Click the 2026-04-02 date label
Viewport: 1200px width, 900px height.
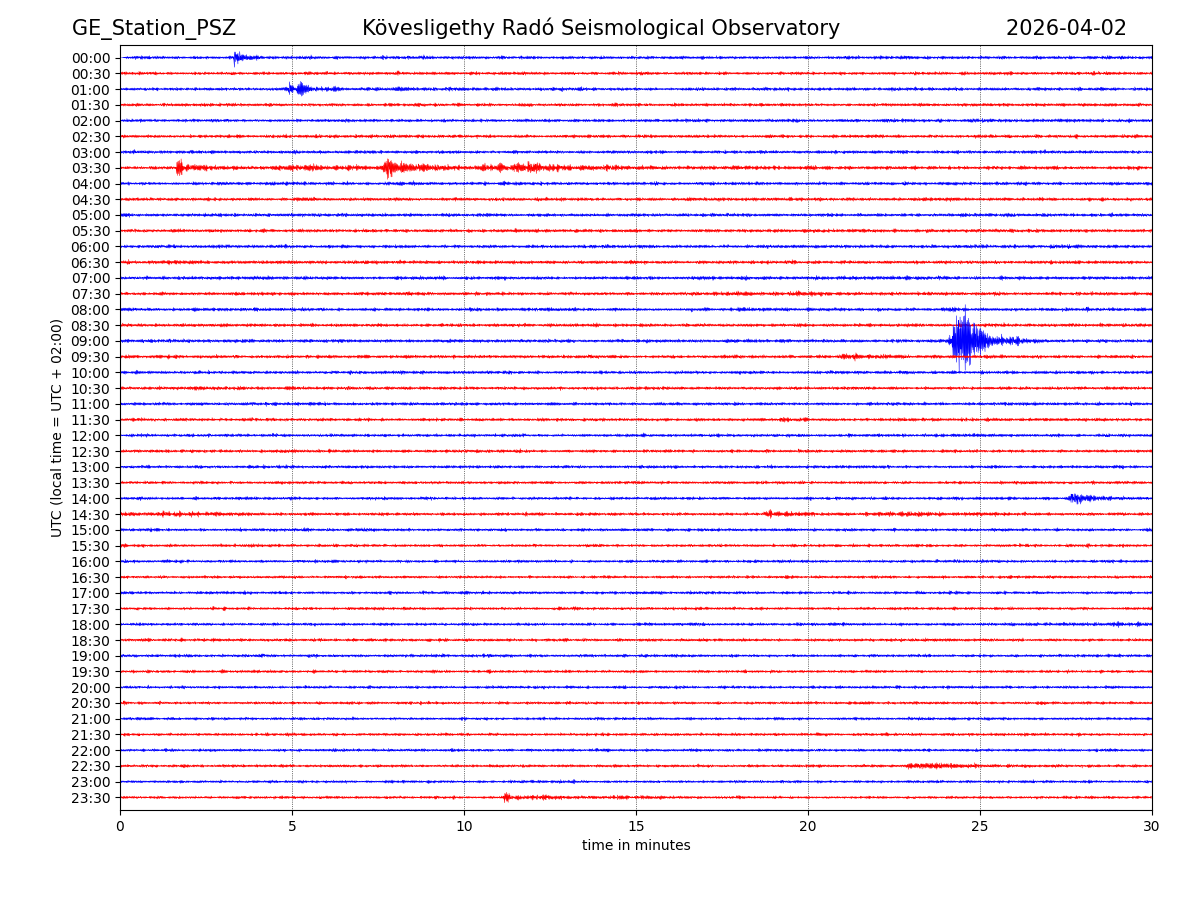coord(1066,28)
